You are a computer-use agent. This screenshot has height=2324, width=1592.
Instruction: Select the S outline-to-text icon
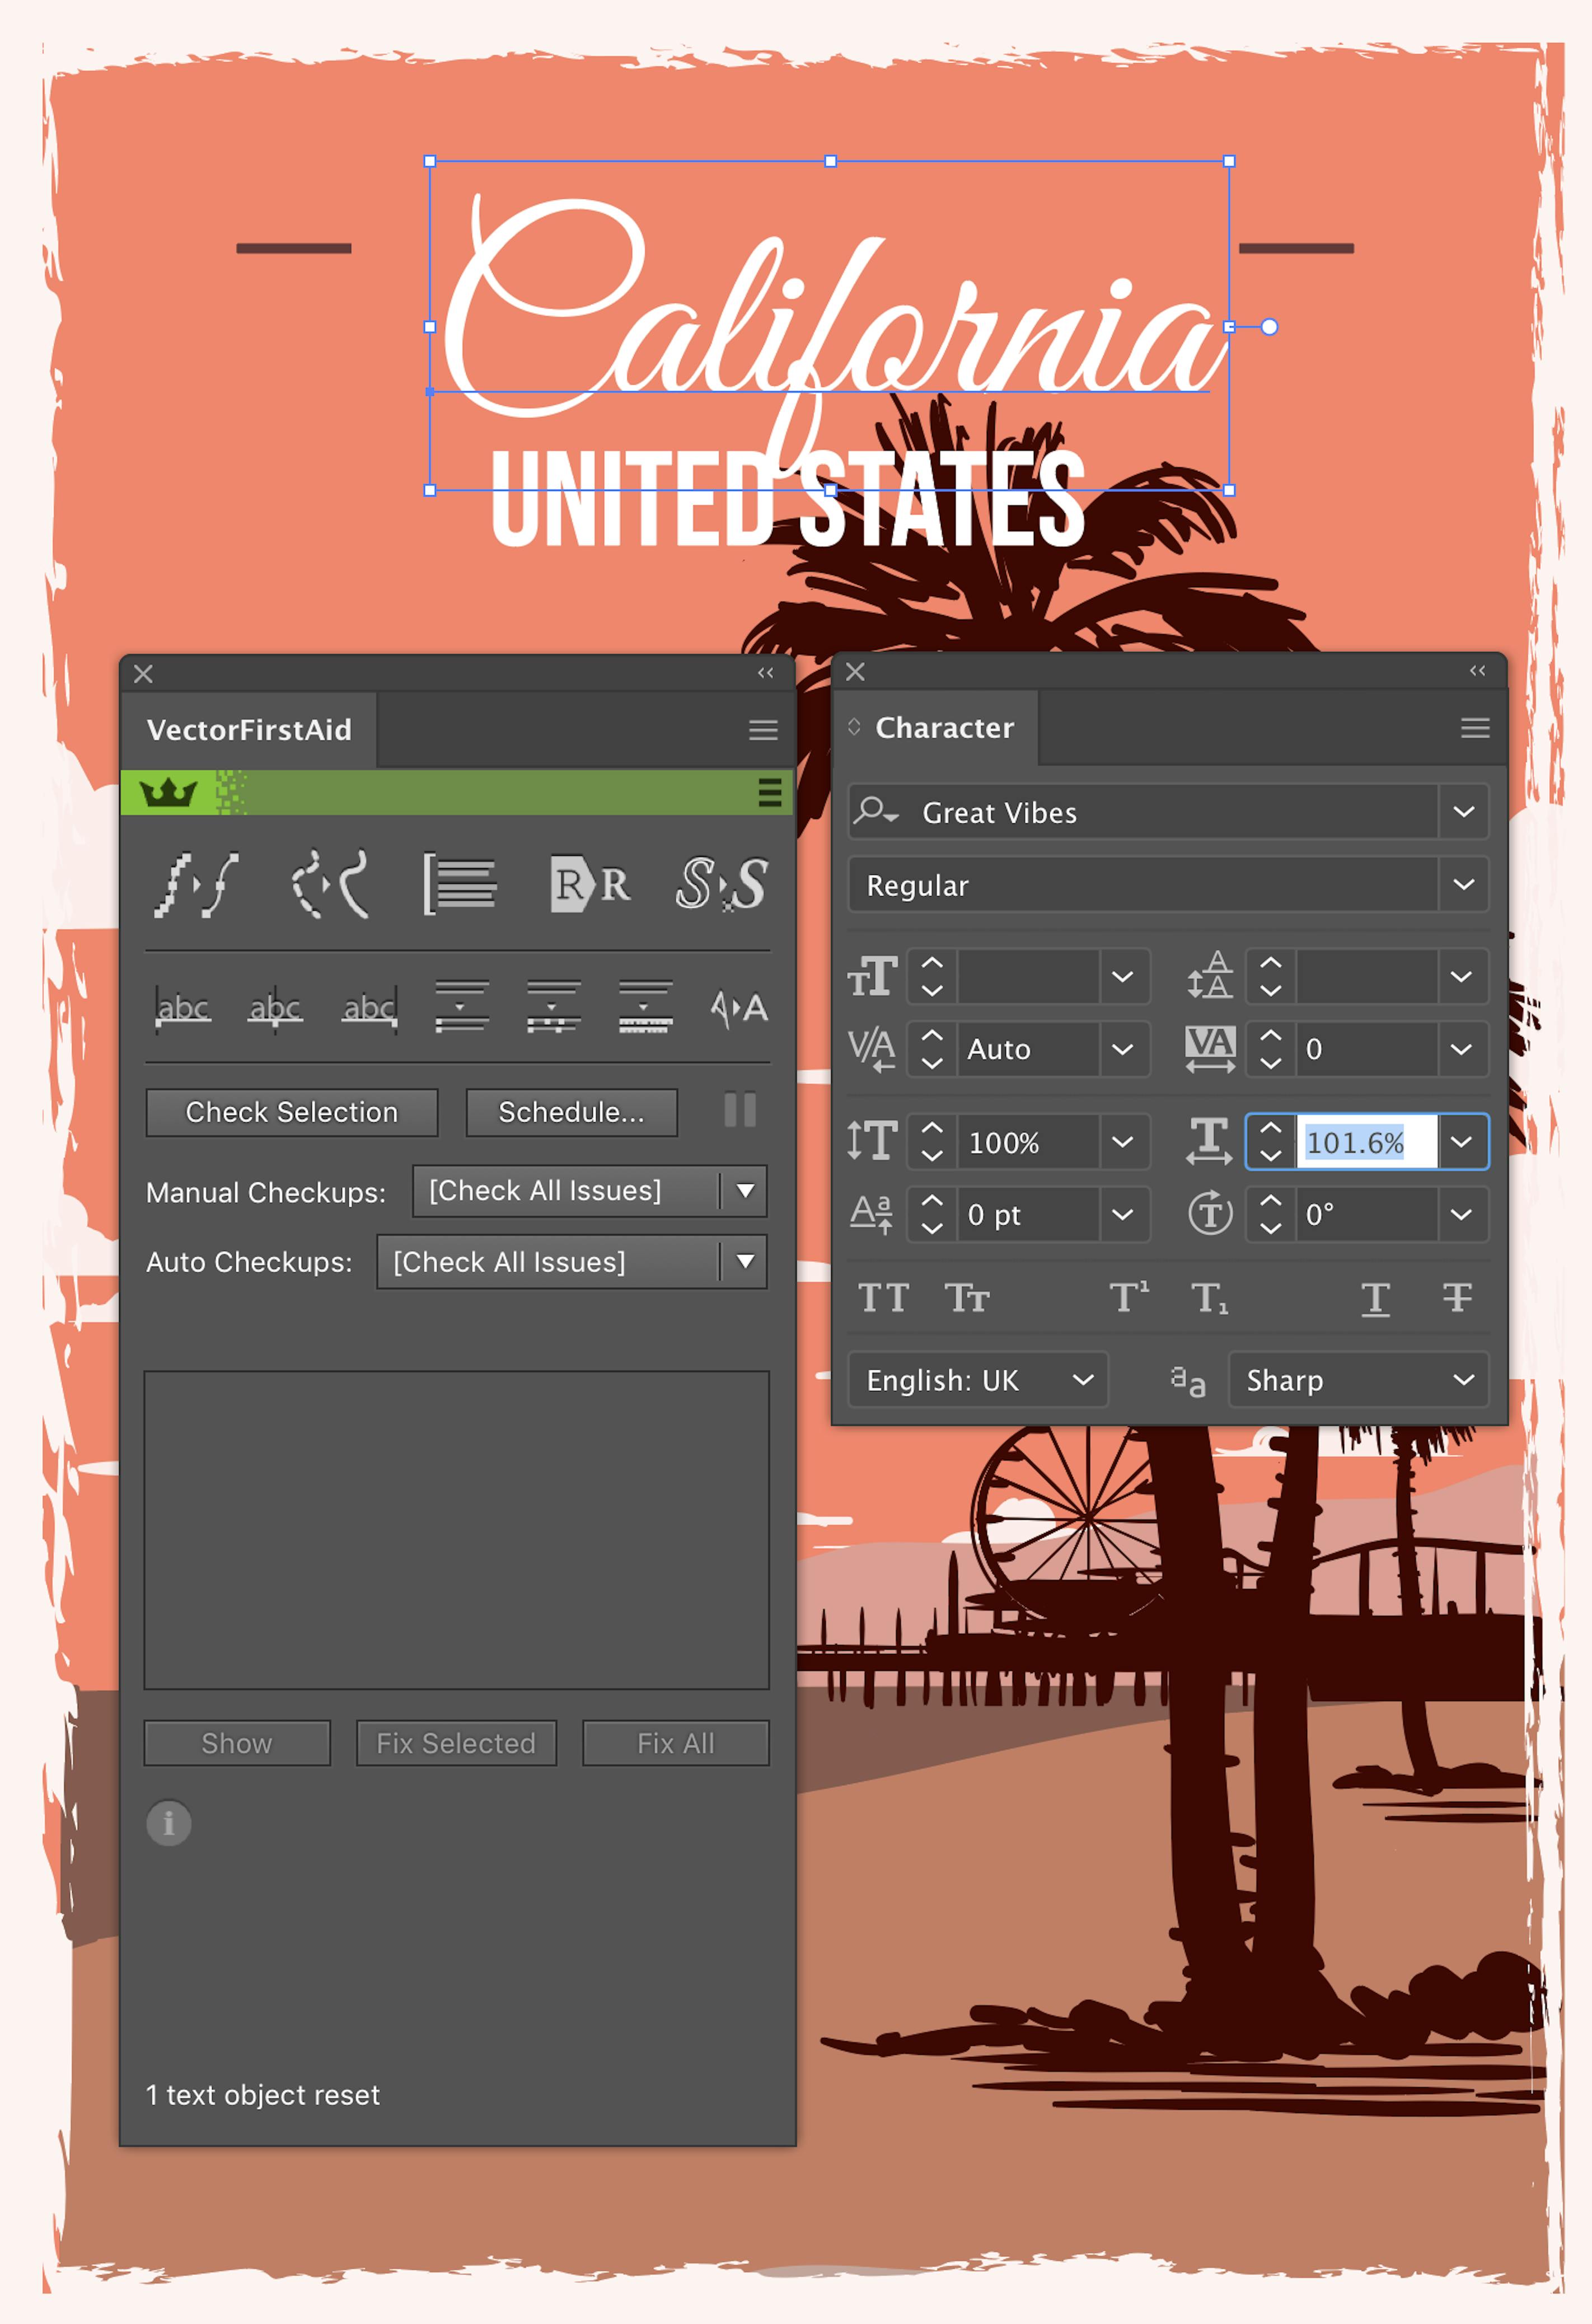[x=720, y=885]
